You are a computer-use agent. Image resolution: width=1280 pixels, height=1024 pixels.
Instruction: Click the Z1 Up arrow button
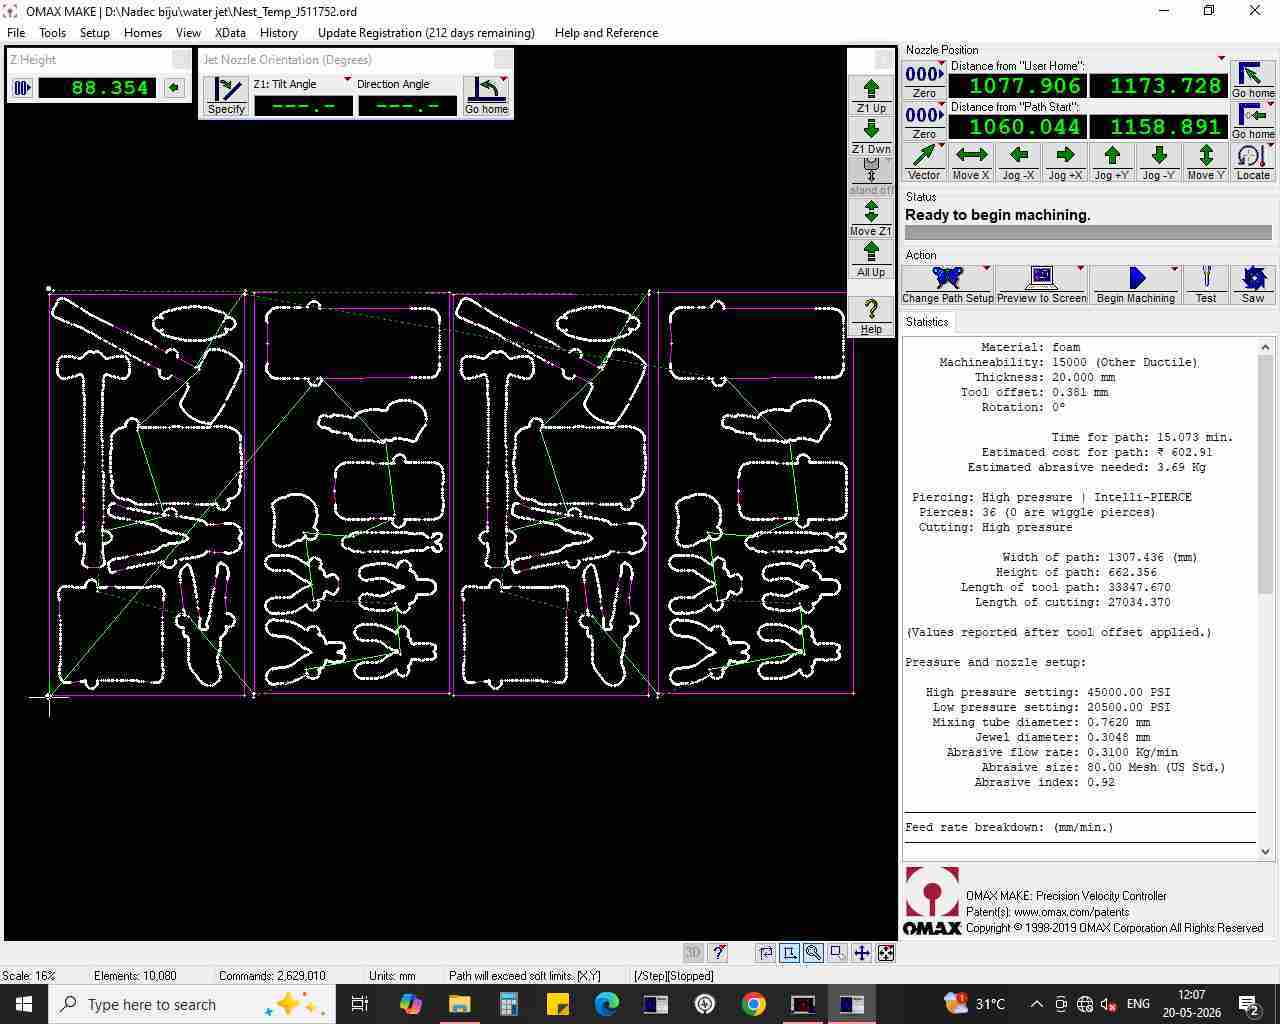(x=871, y=95)
